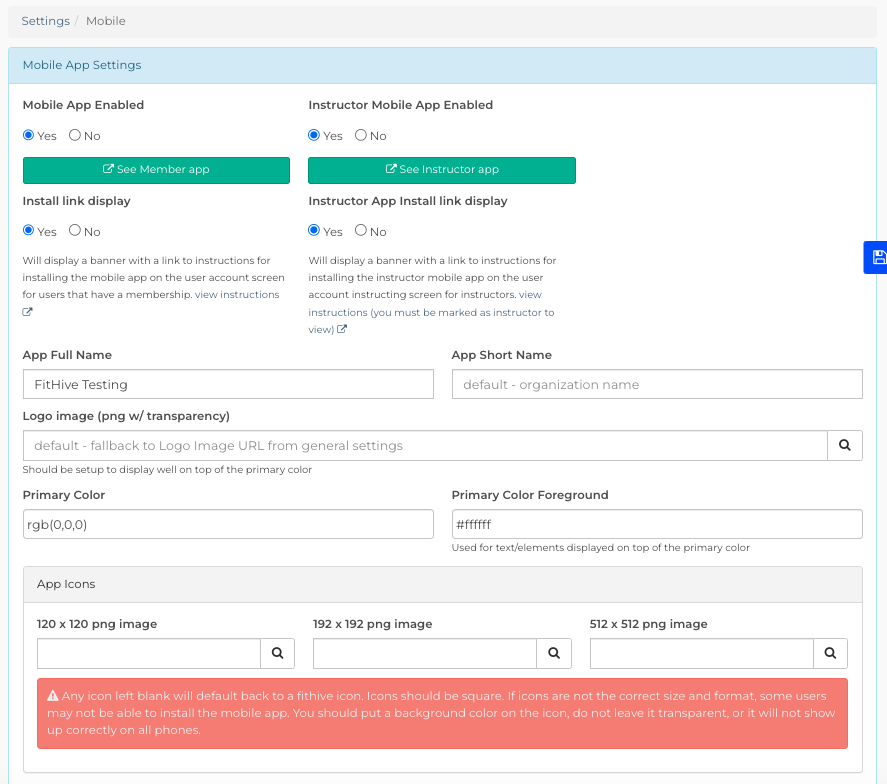Click external link icon after instructor view link
The height and width of the screenshot is (784, 887).
pos(342,329)
